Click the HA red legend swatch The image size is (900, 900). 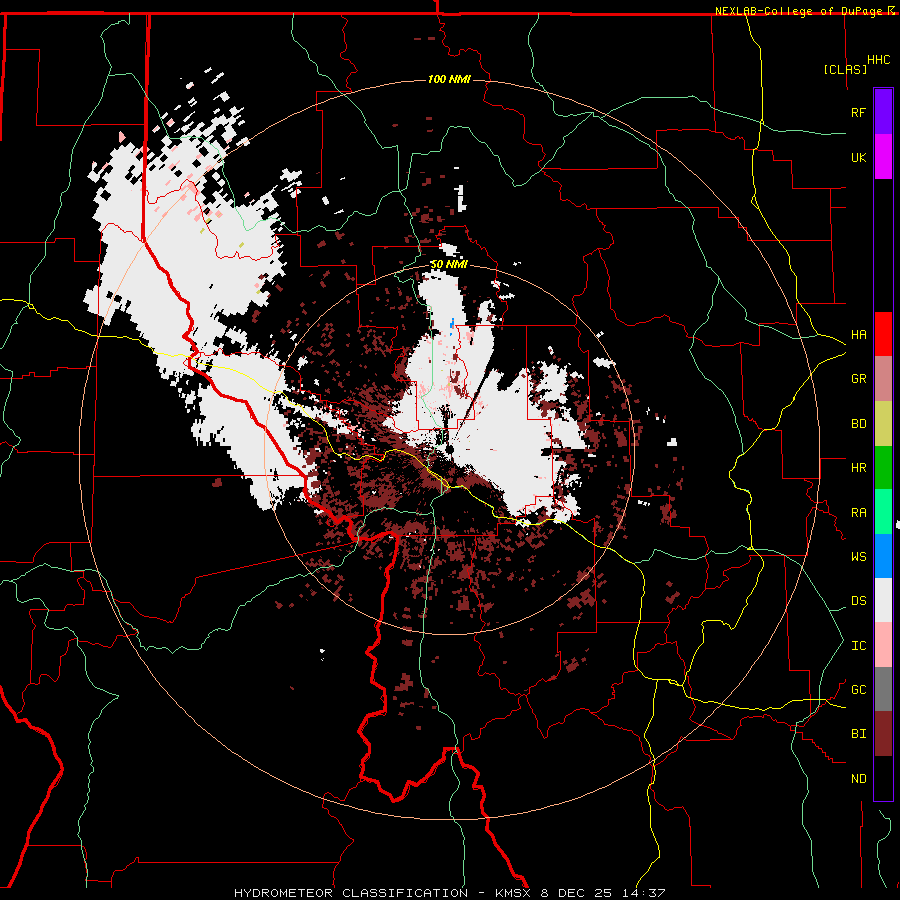click(883, 334)
